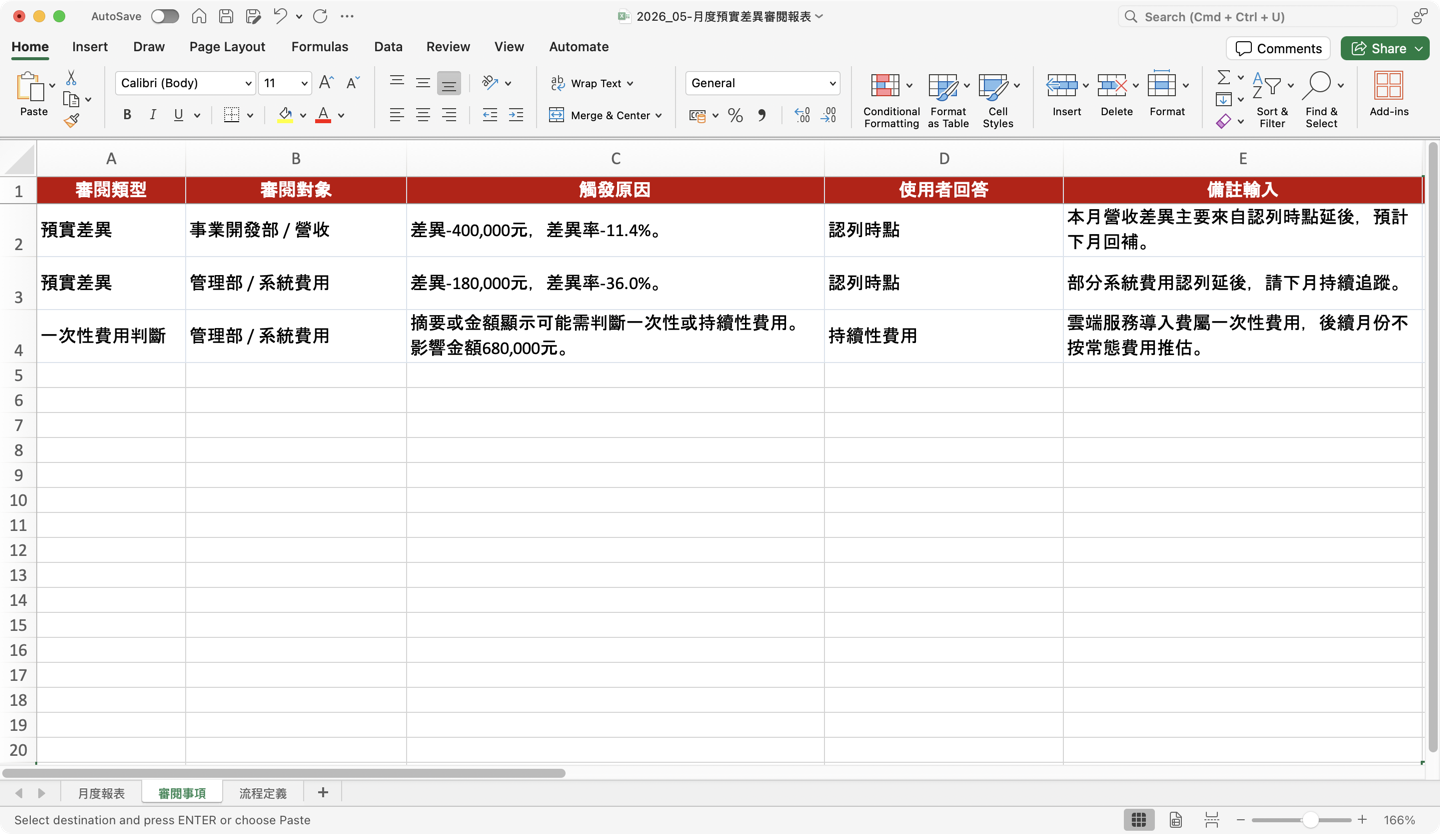Image resolution: width=1440 pixels, height=834 pixels.
Task: Toggle Wrap Text
Action: [592, 83]
